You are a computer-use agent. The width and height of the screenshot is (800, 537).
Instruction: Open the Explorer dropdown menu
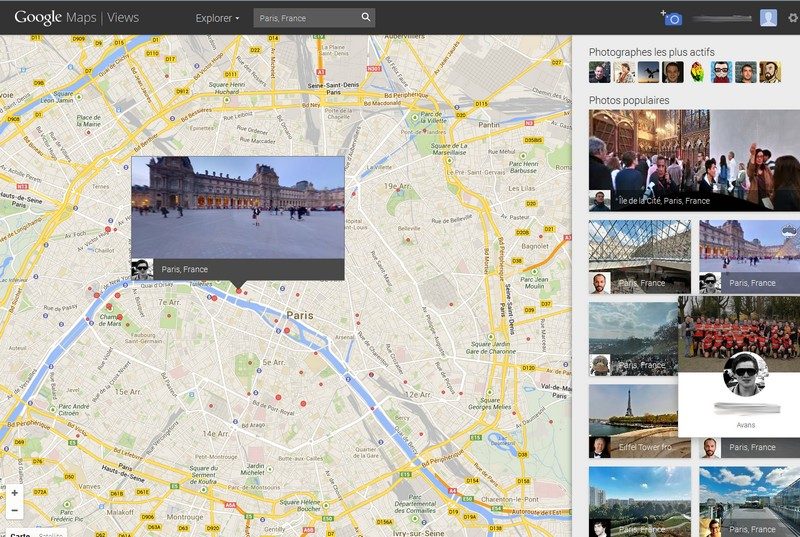click(x=217, y=18)
